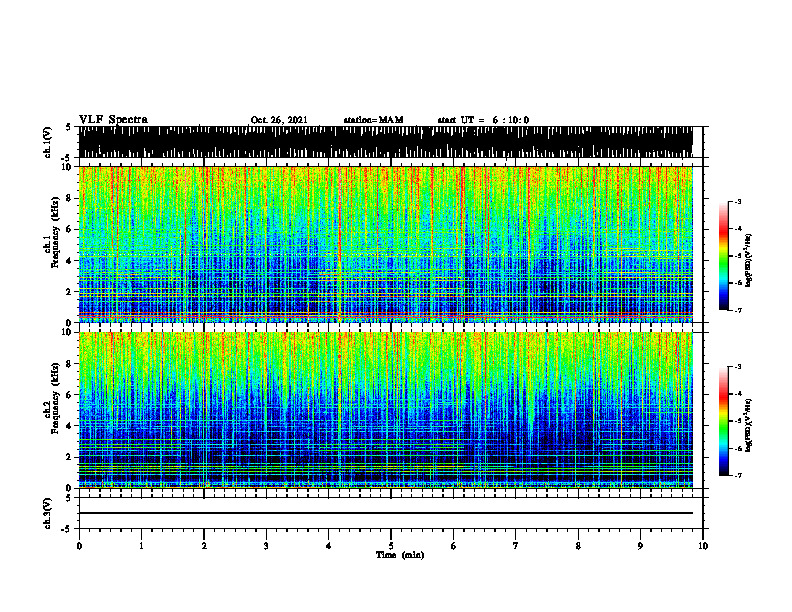This screenshot has width=792, height=612.
Task: Click time axis tick label "3"
Action: pos(266,546)
